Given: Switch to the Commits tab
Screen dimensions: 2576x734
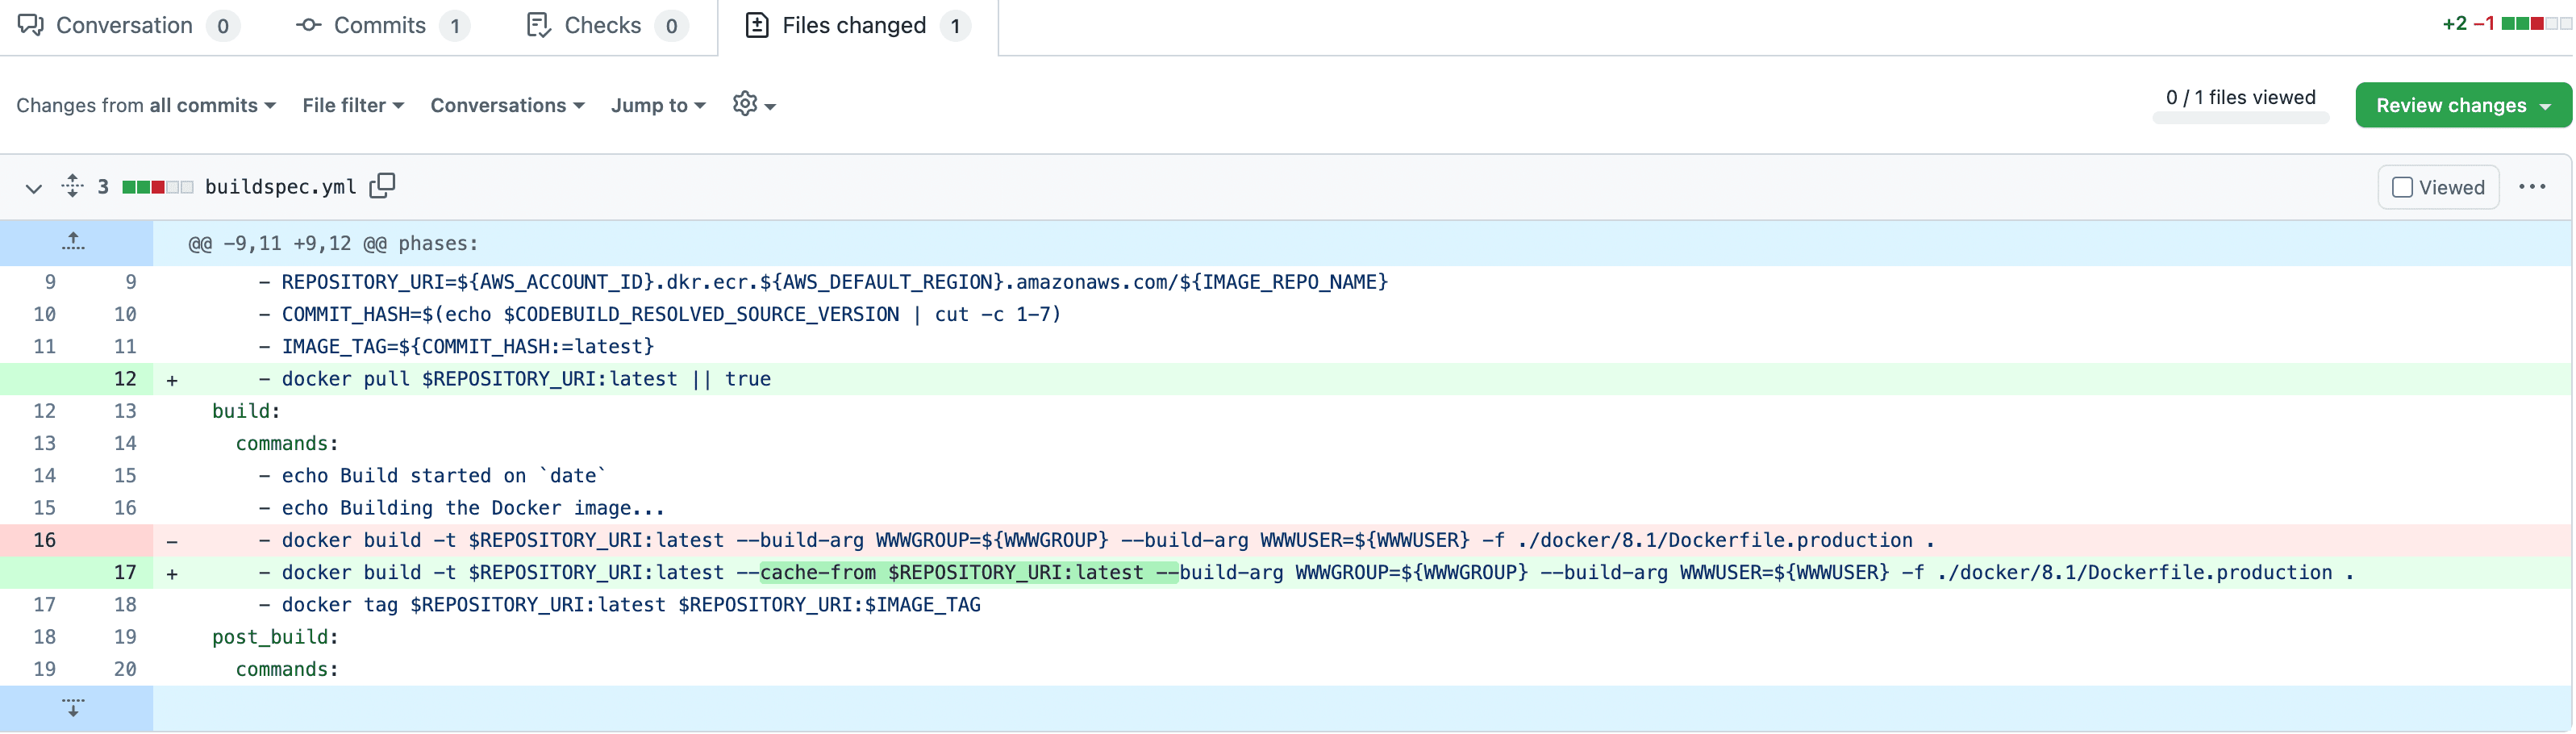Looking at the screenshot, I should [380, 25].
